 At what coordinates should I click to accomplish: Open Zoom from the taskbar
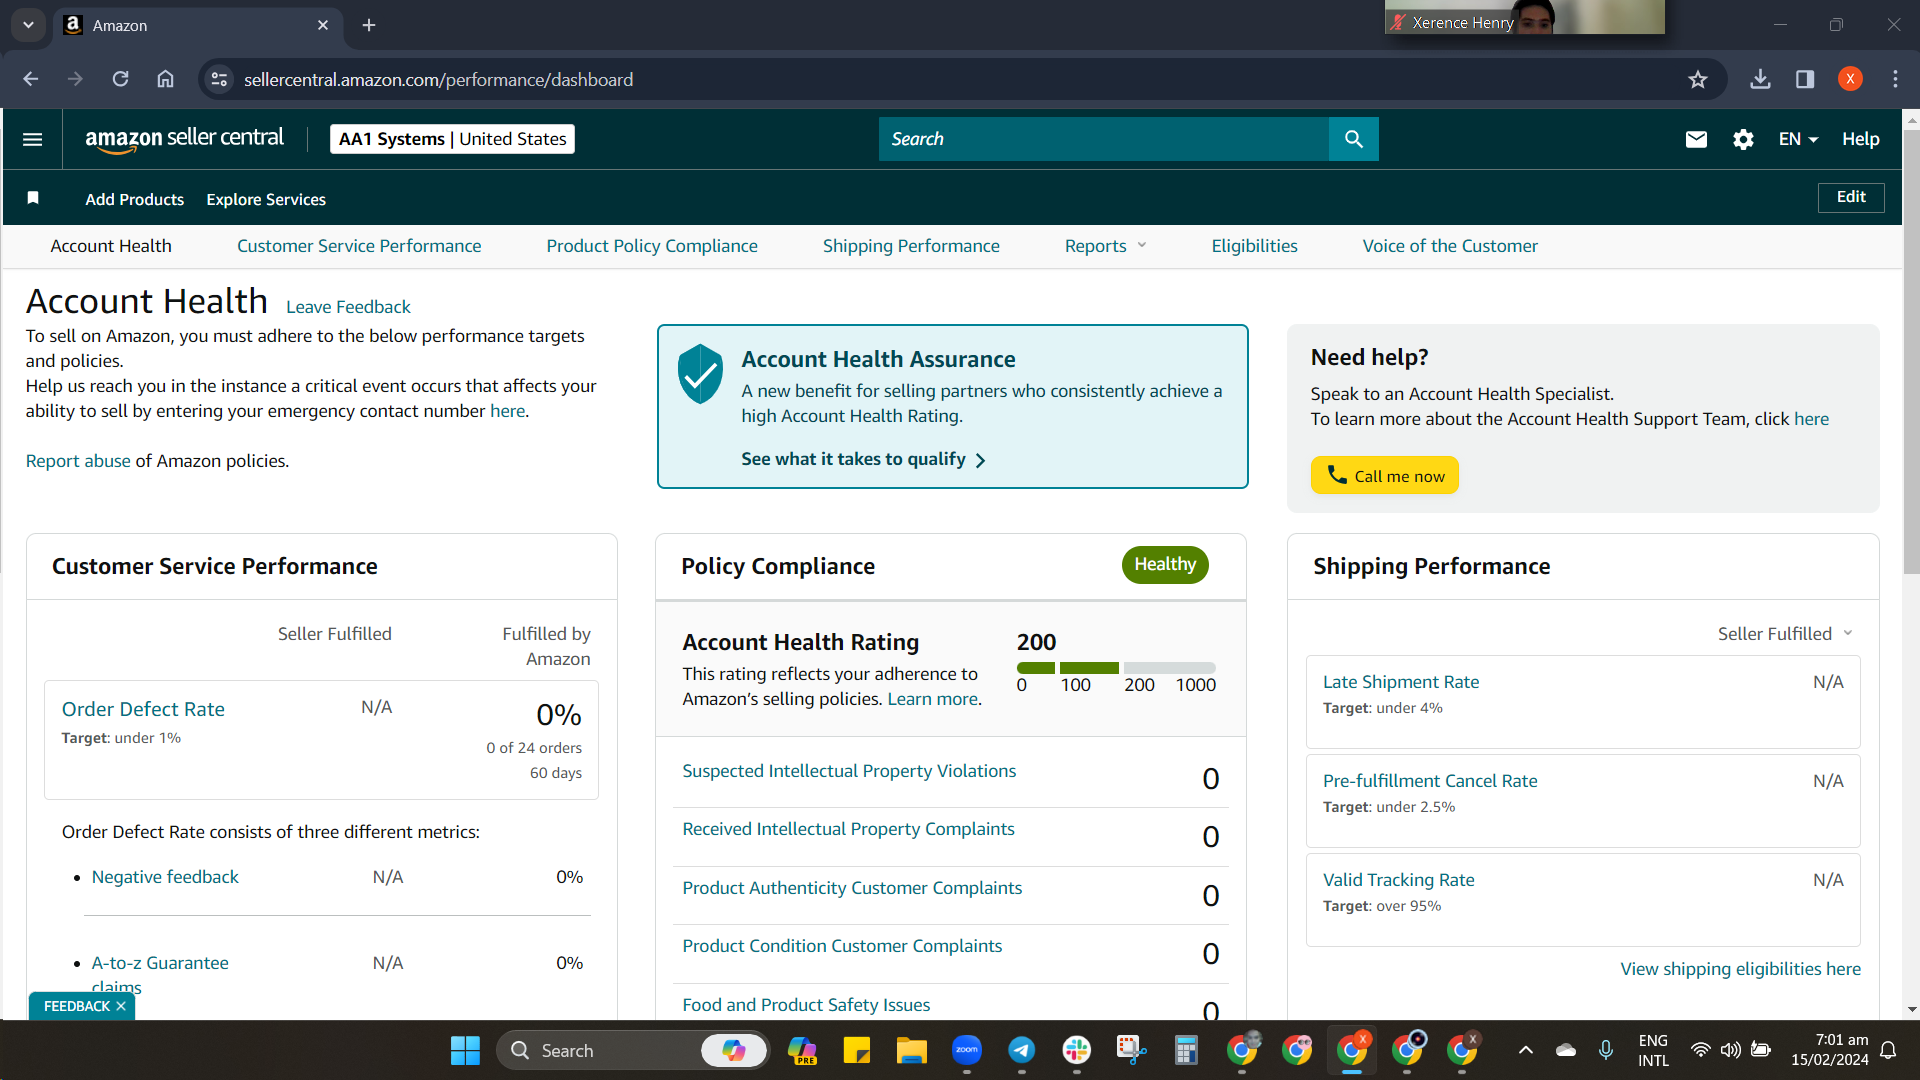966,1050
